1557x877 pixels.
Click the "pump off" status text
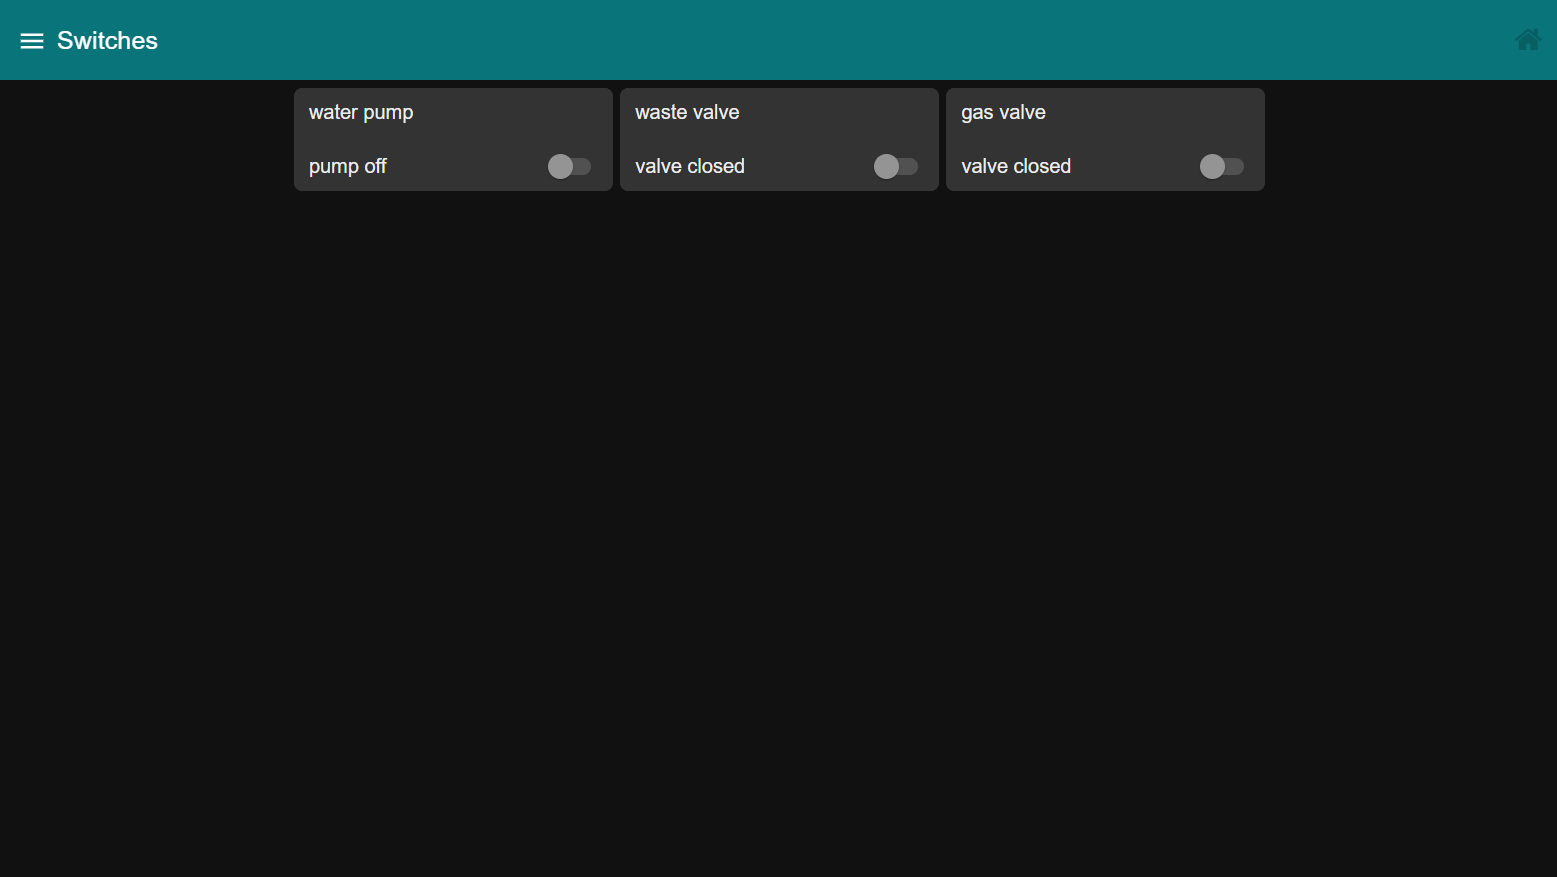348,167
